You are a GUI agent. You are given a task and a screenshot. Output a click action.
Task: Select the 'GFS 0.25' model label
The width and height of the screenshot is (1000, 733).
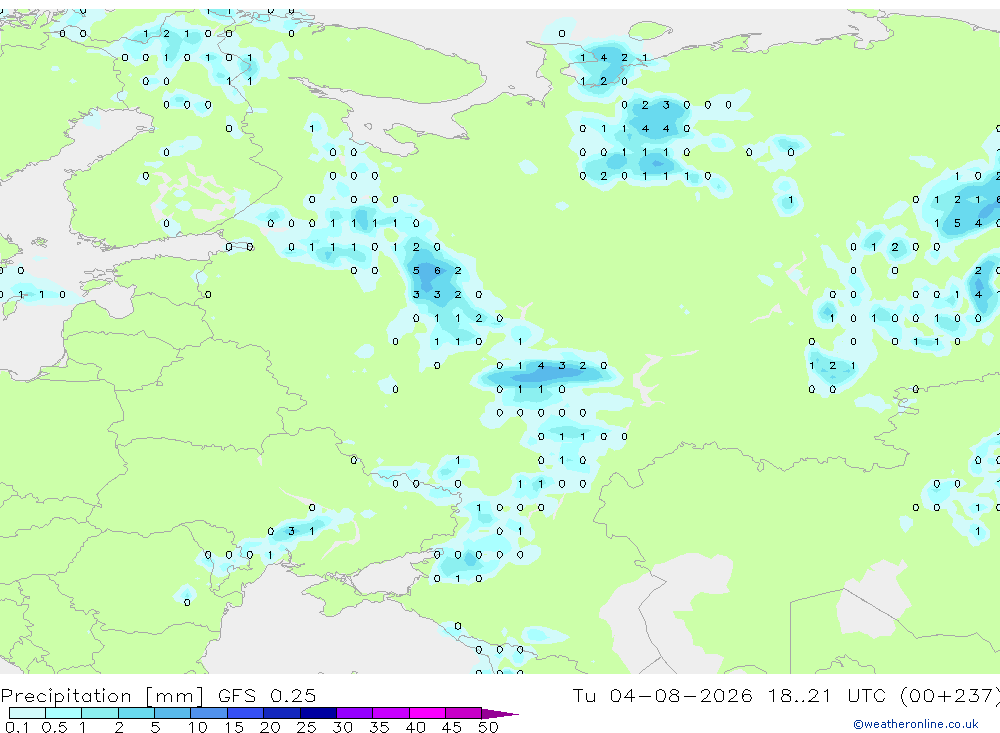point(267,695)
